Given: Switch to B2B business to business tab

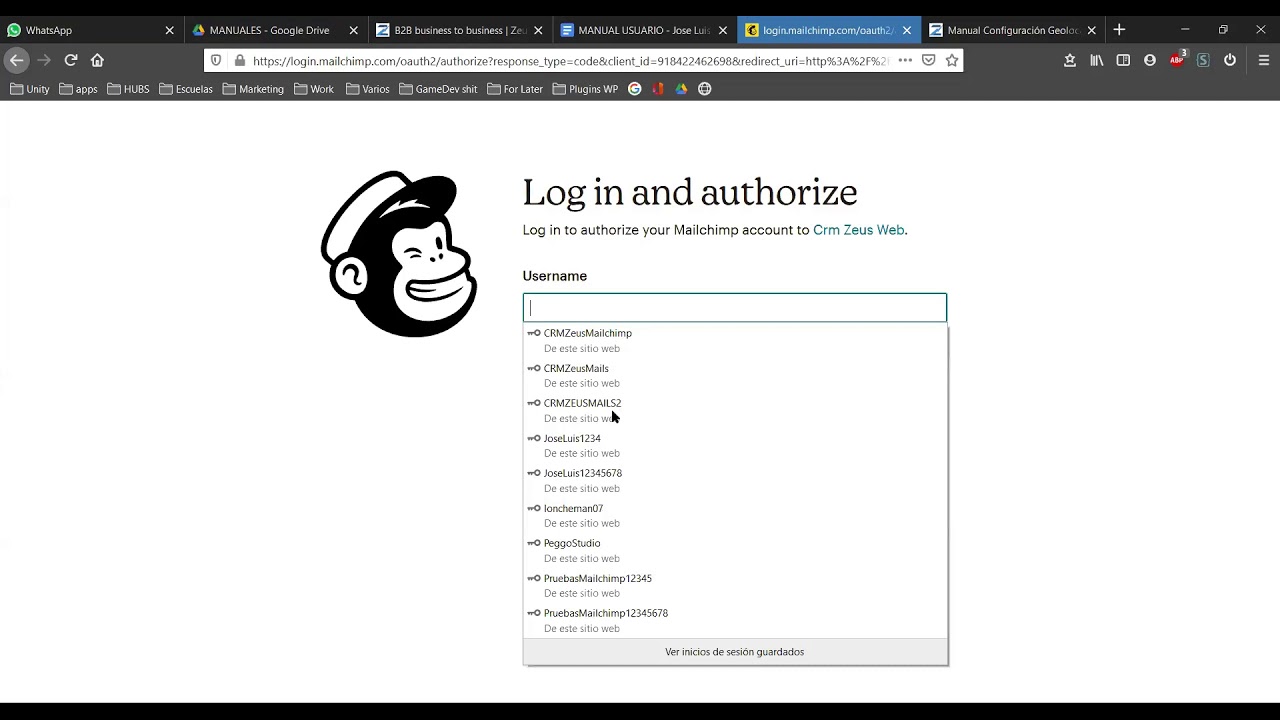Looking at the screenshot, I should pyautogui.click(x=461, y=30).
